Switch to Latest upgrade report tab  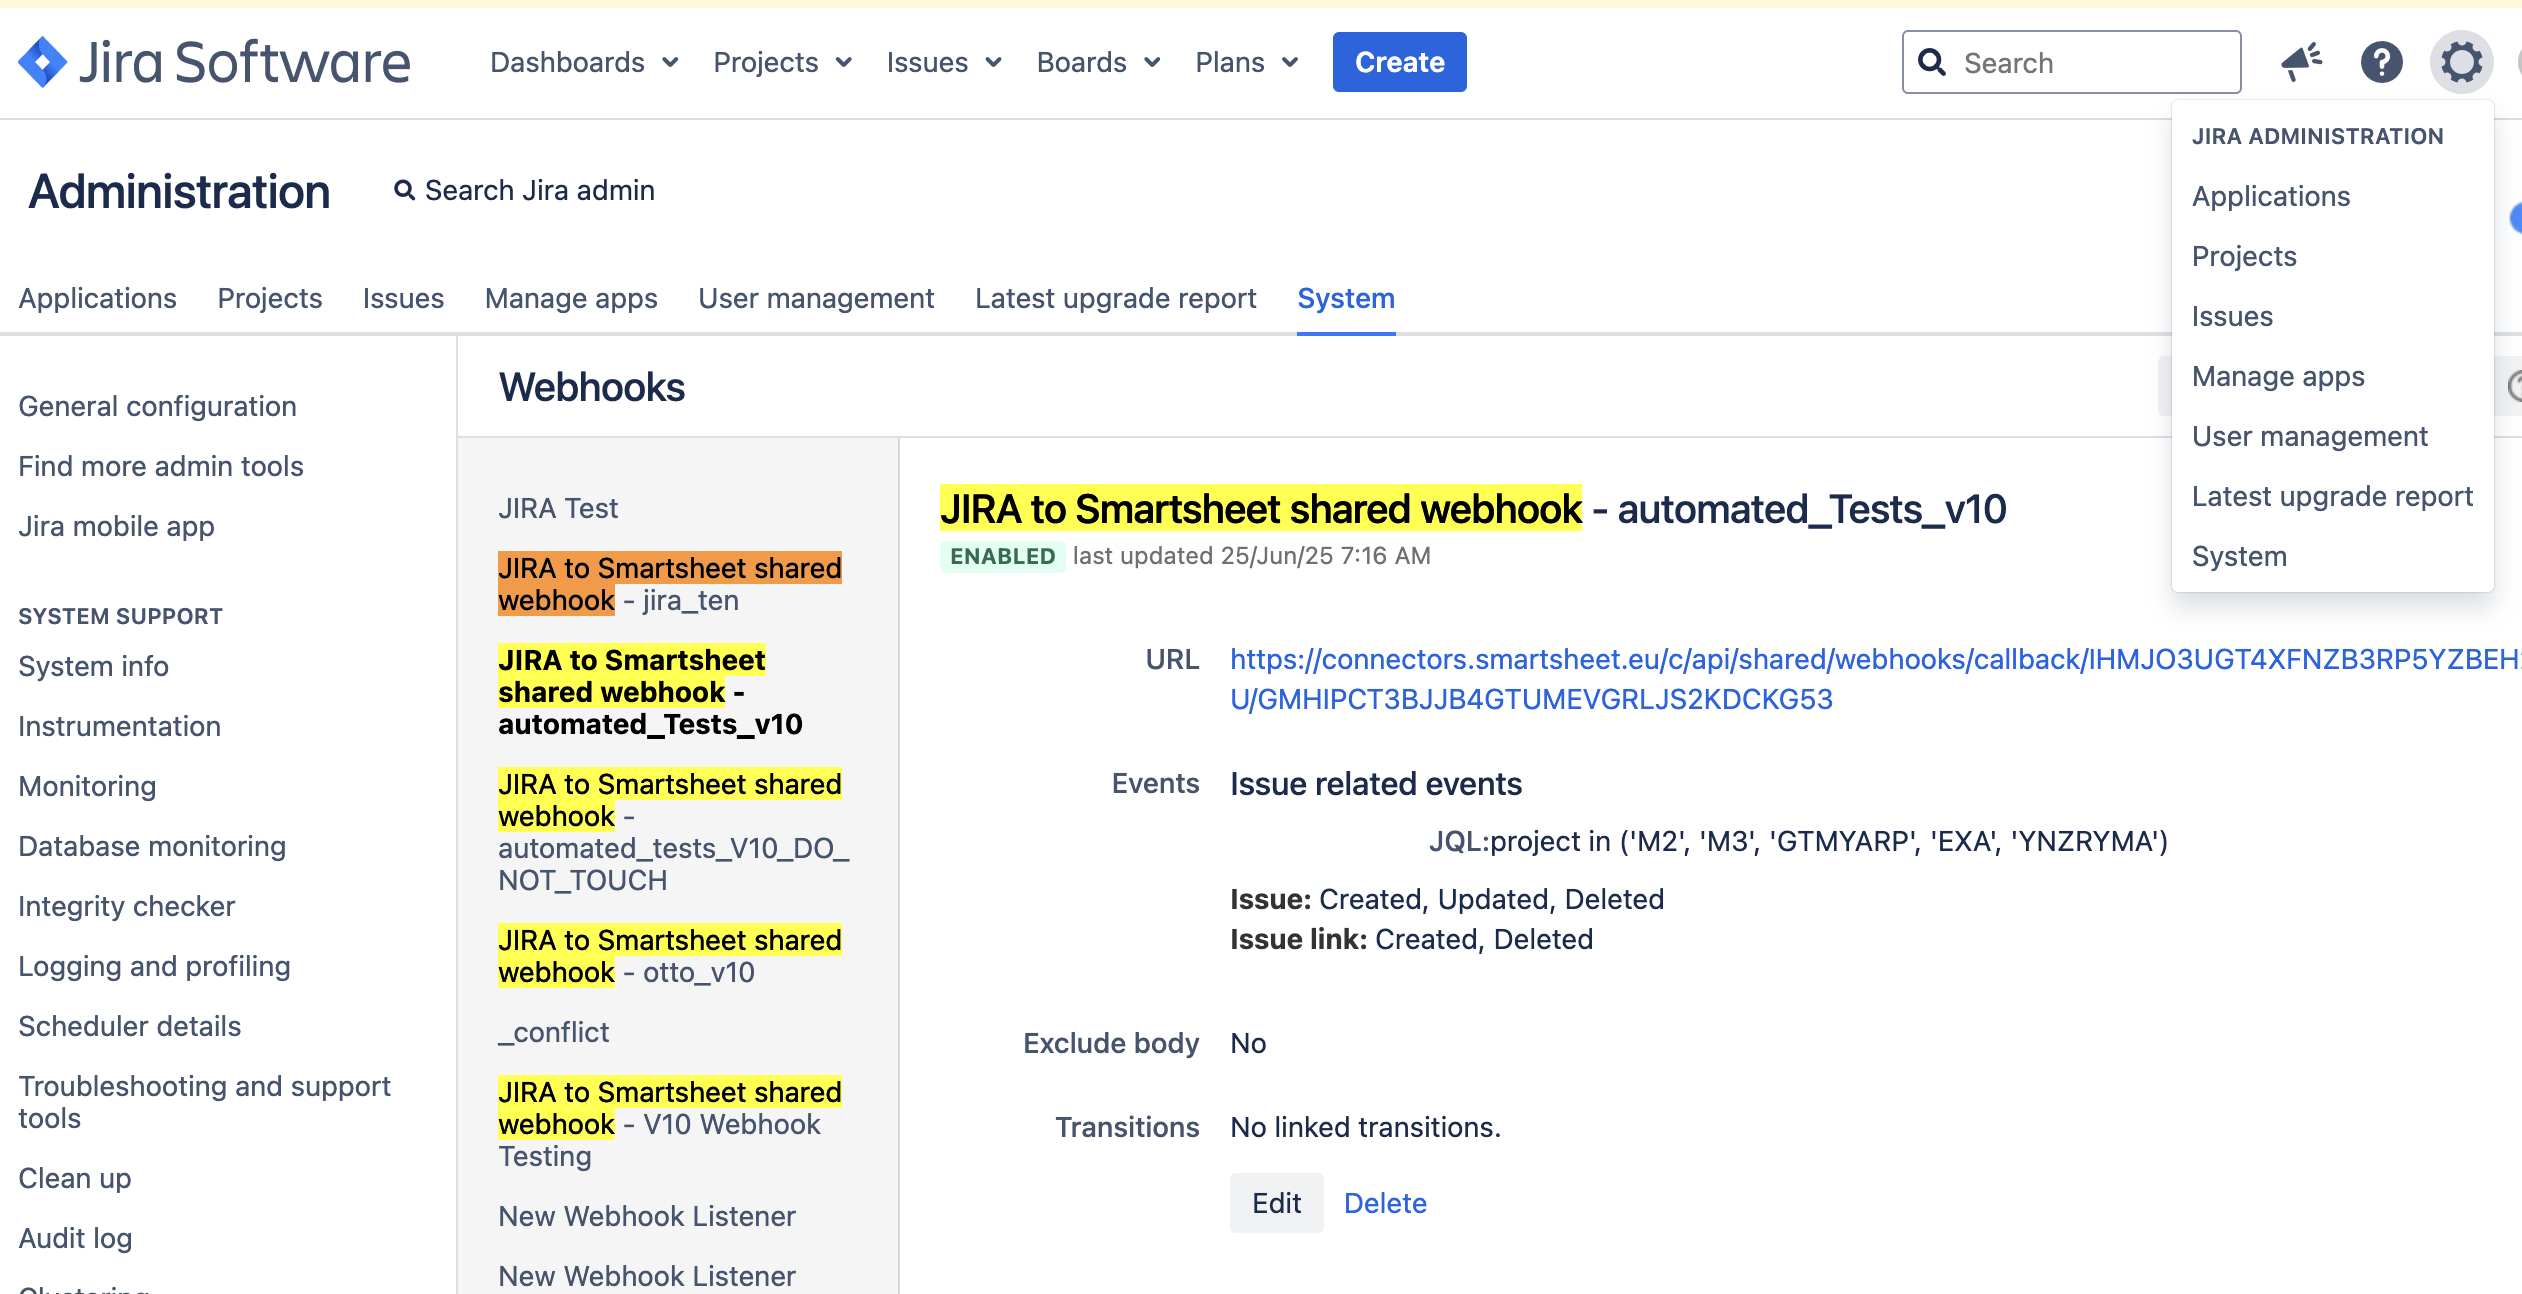click(1116, 298)
